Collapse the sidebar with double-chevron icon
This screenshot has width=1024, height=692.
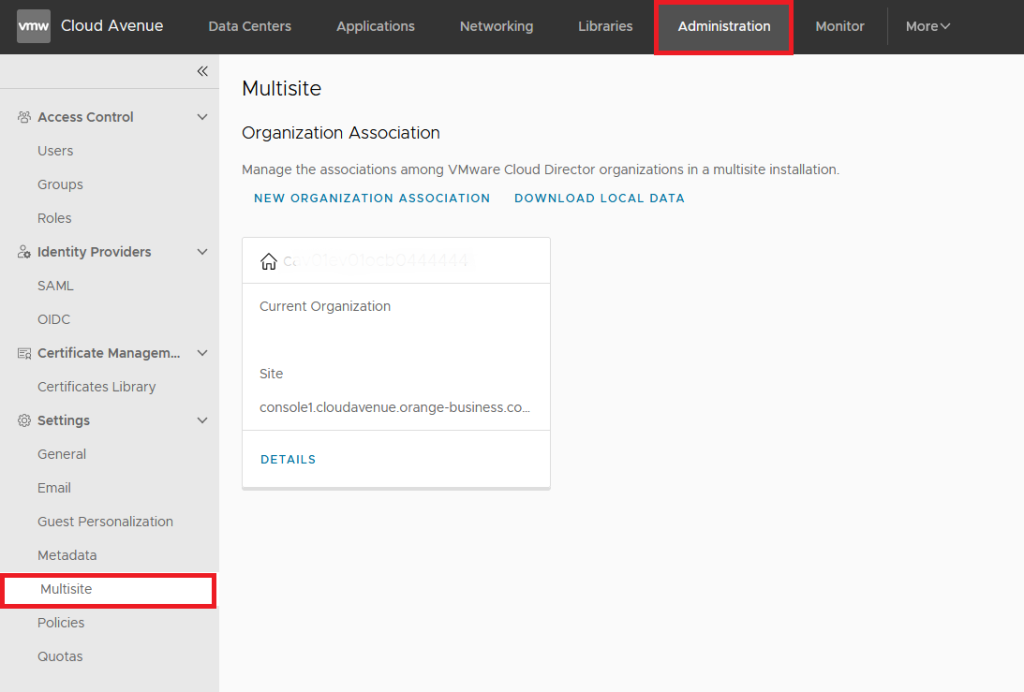pyautogui.click(x=202, y=71)
